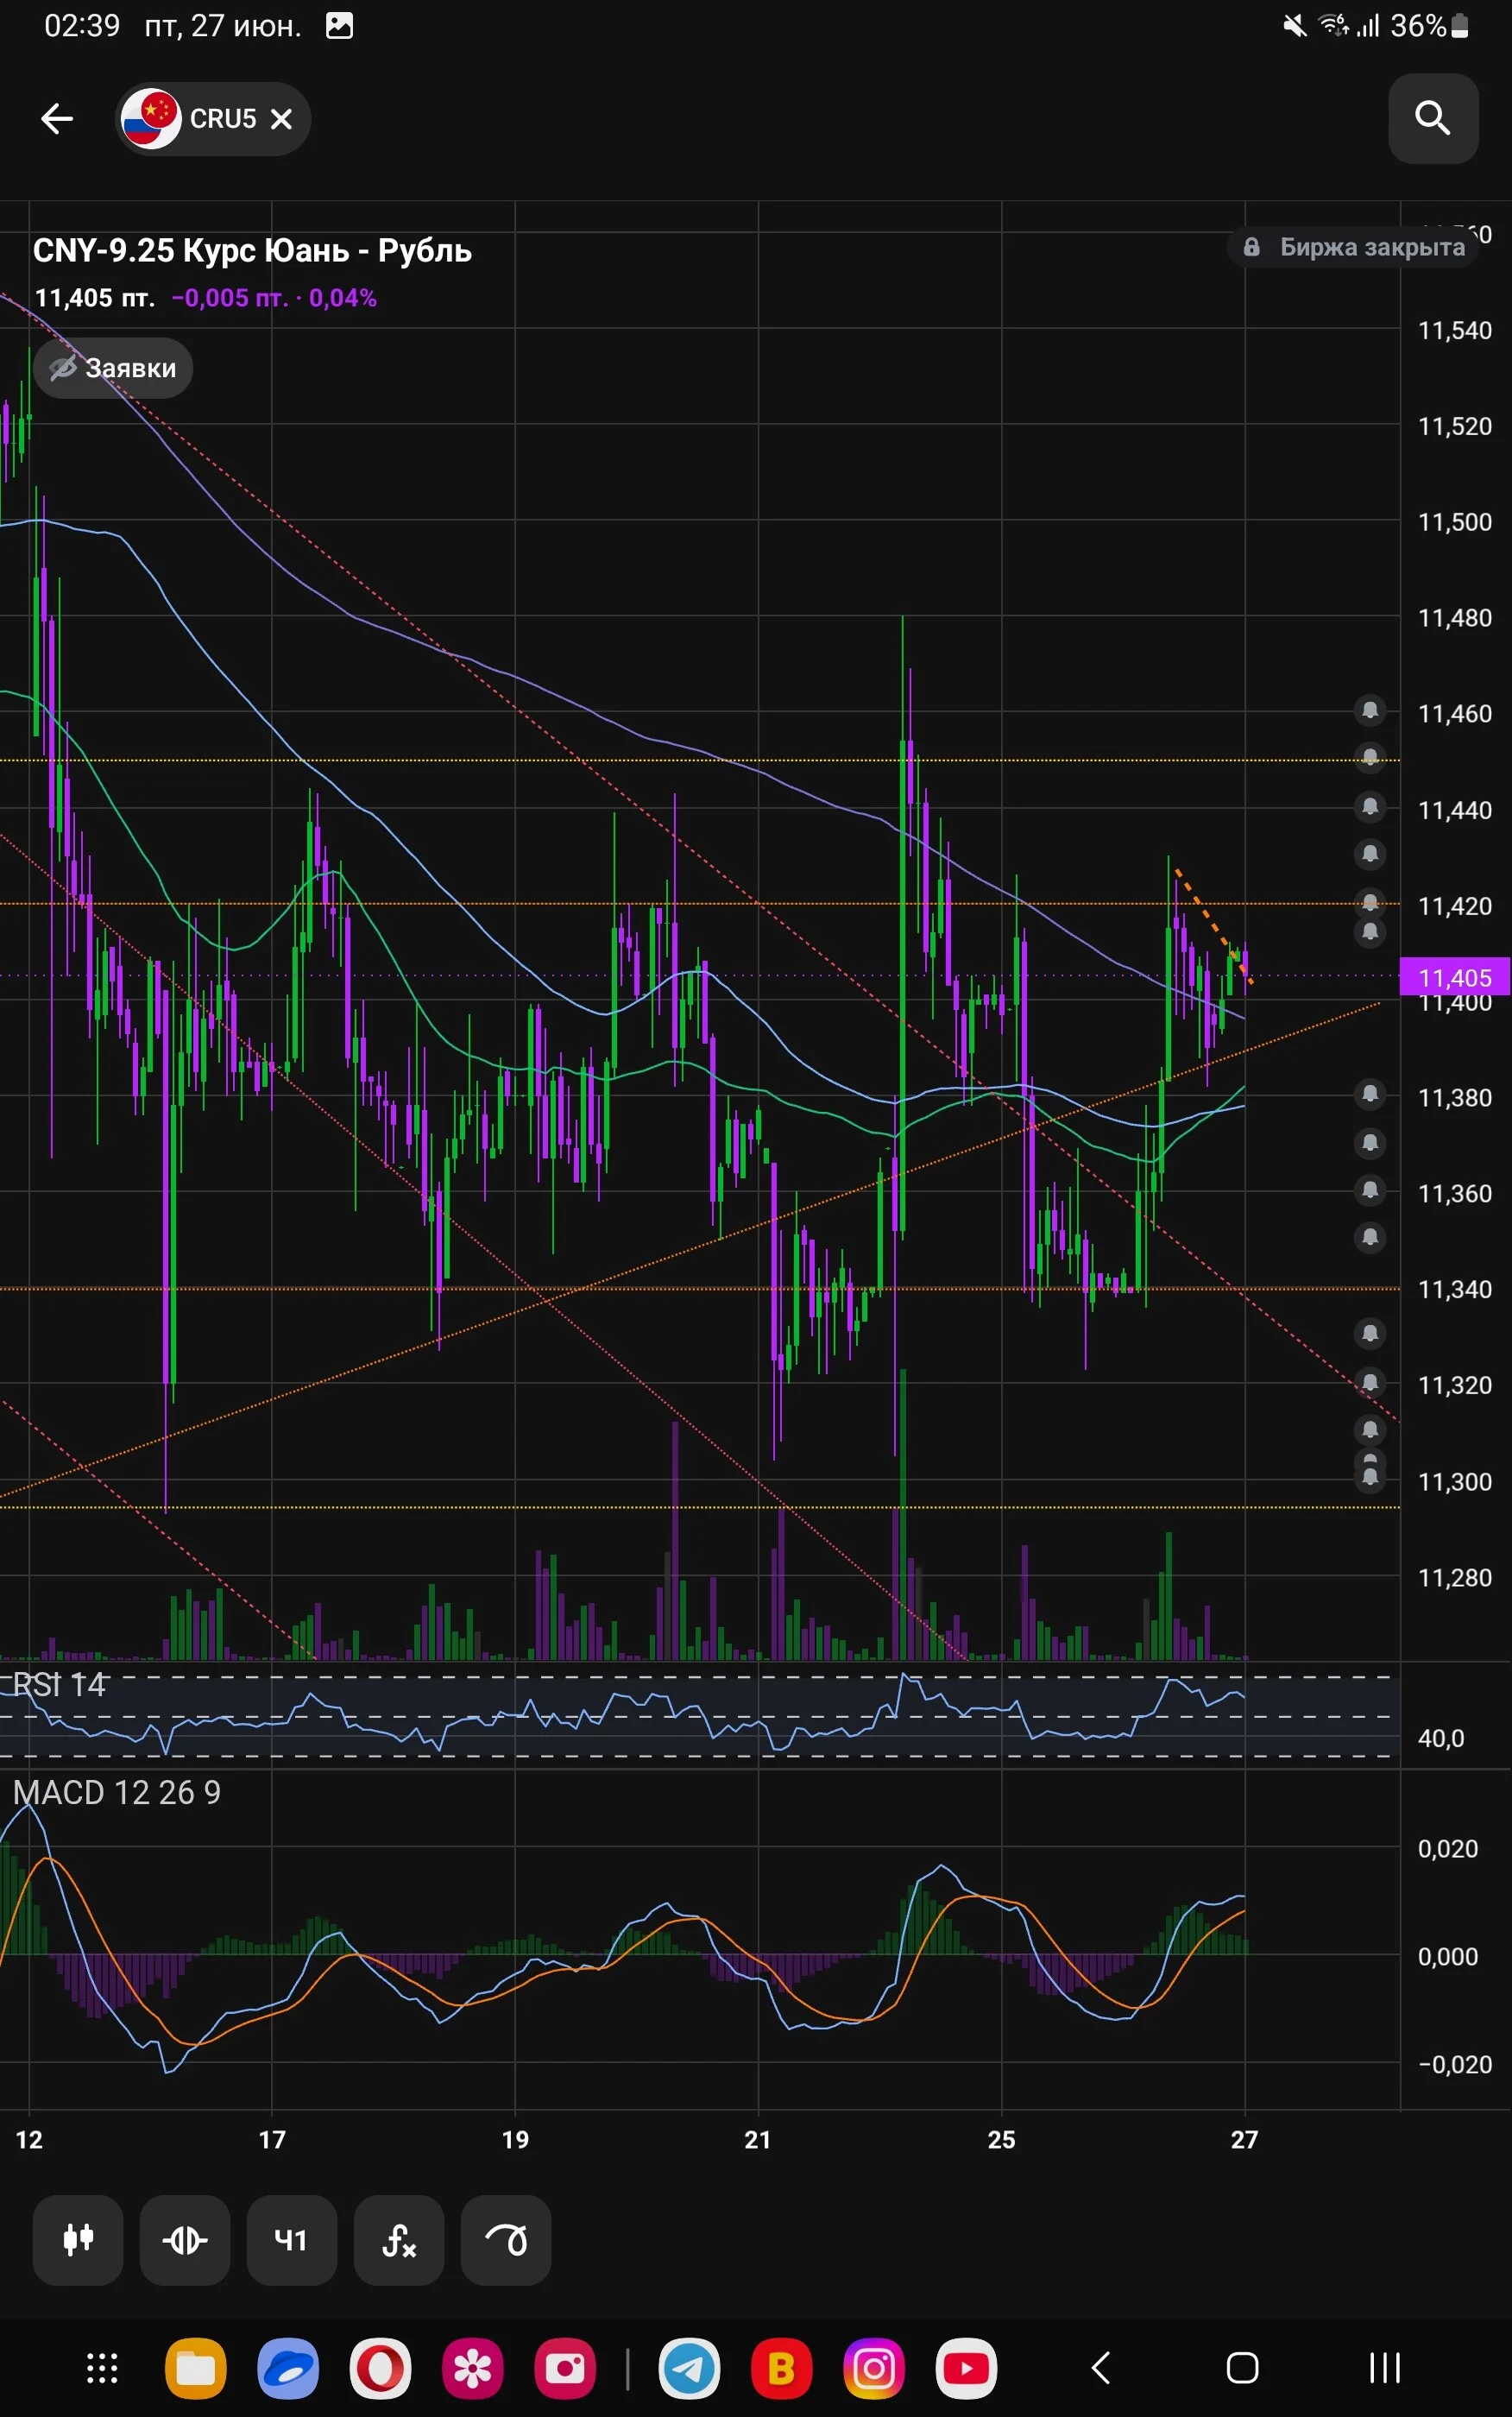This screenshot has width=1512, height=2417.
Task: Open Telegram from the dock
Action: (x=689, y=2367)
